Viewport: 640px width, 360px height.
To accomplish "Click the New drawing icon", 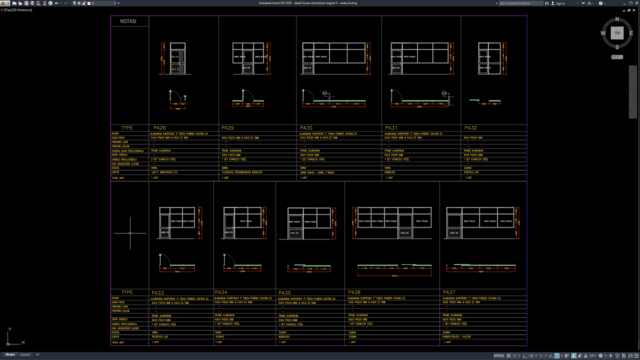I will pyautogui.click(x=14, y=3).
